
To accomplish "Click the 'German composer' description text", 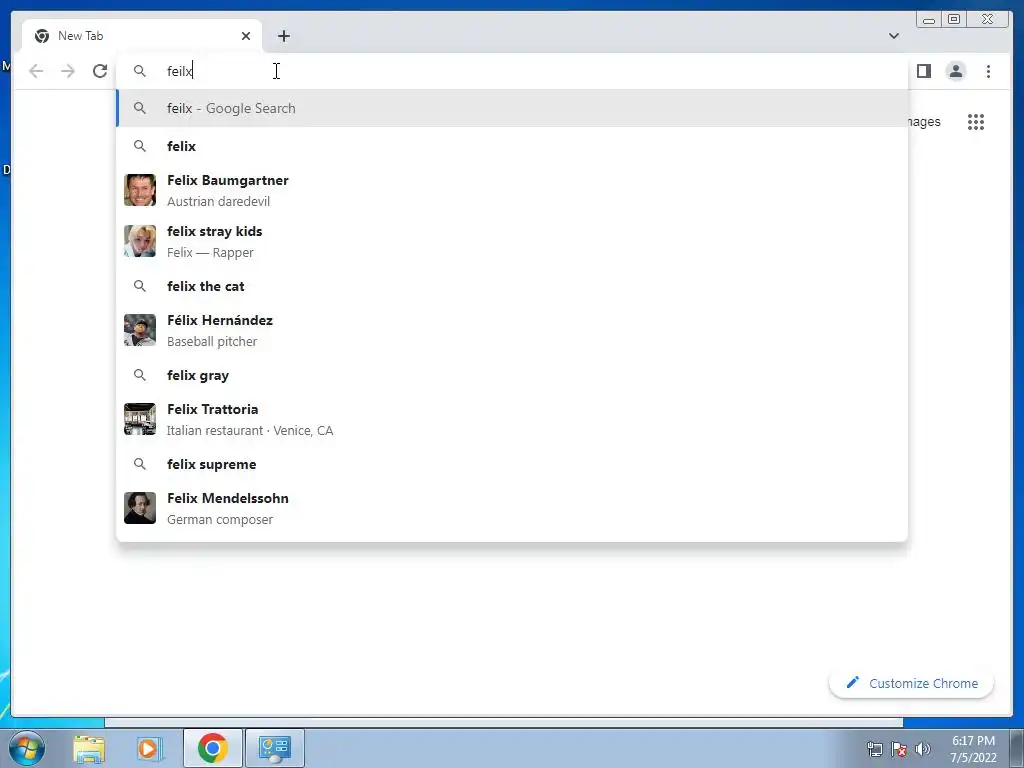I will coord(219,520).
